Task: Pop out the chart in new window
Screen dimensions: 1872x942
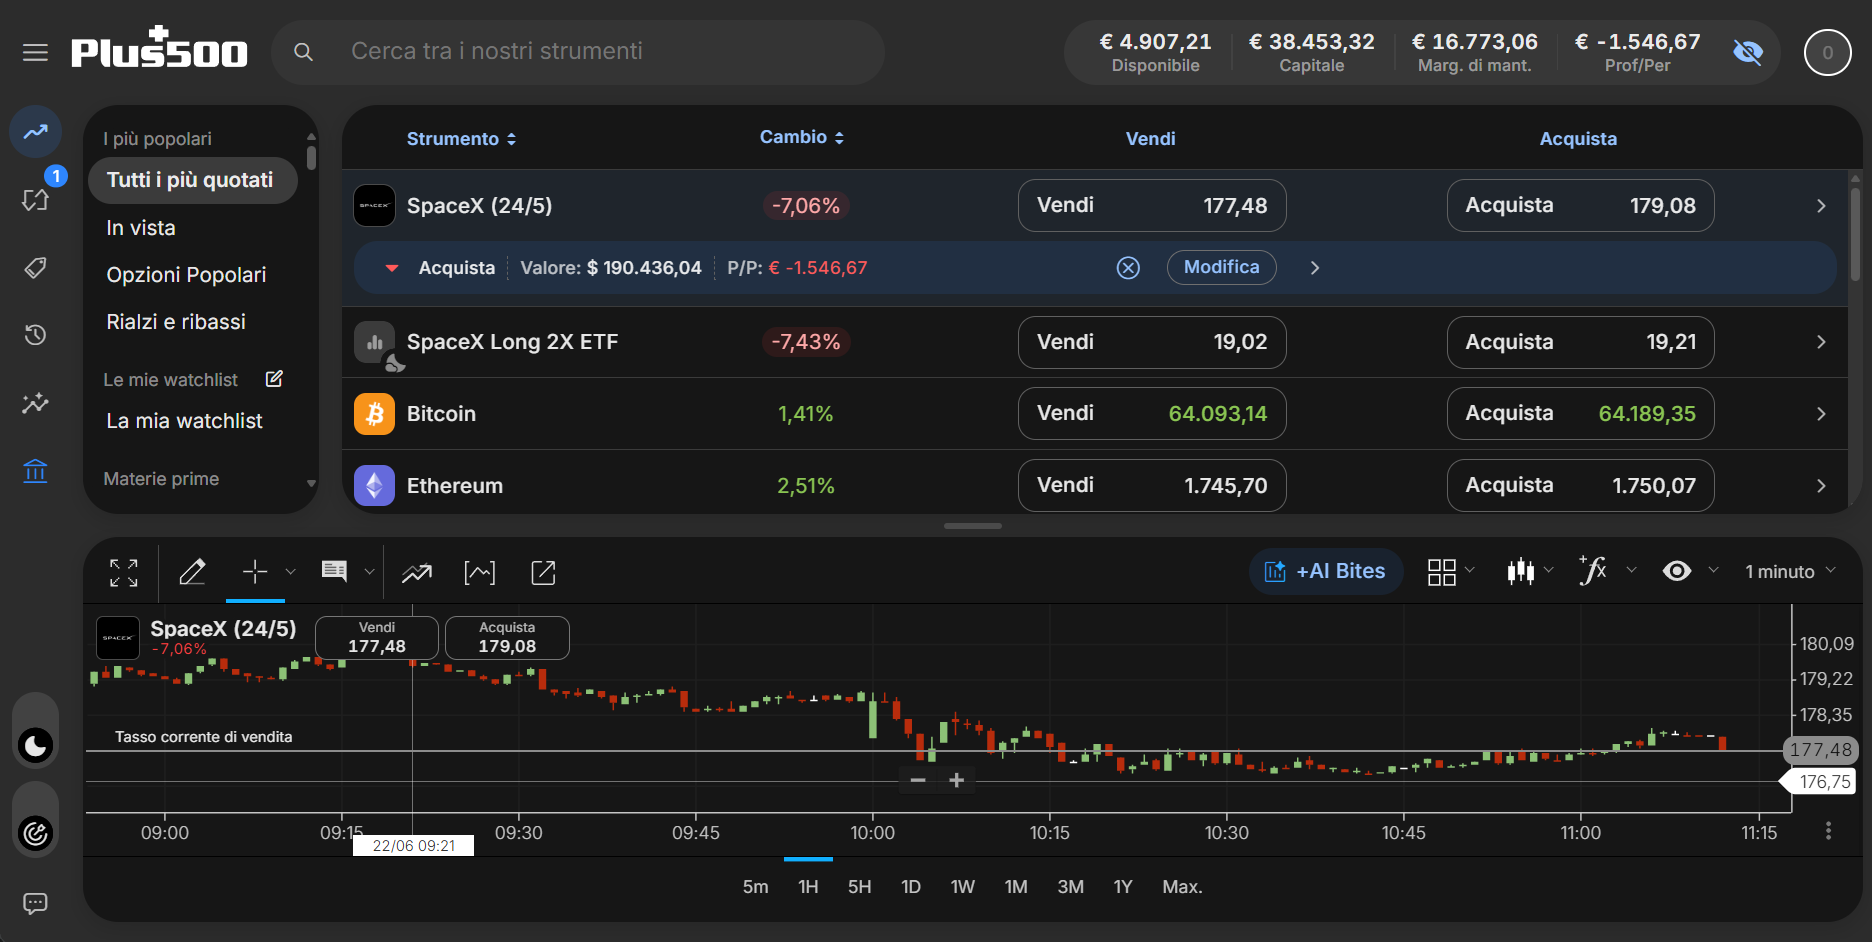Action: click(543, 573)
